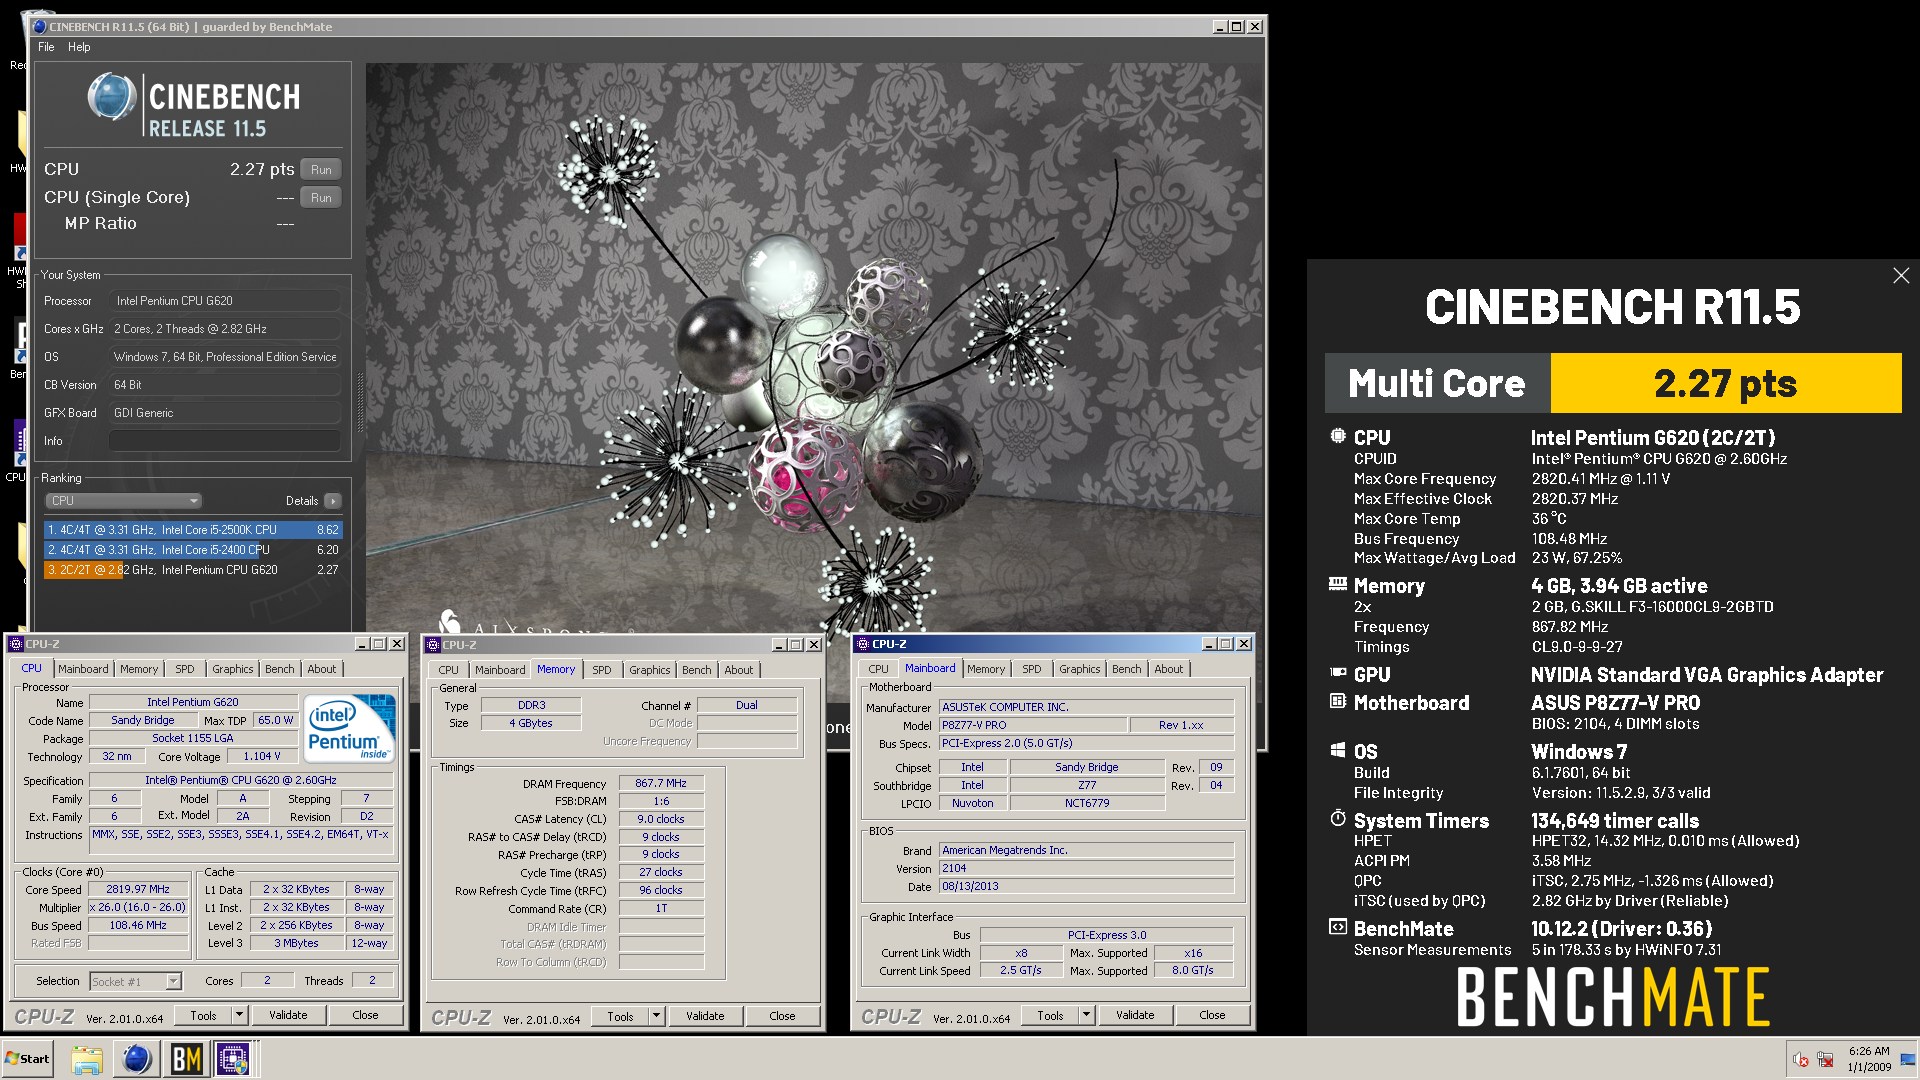Viewport: 1920px width, 1080px height.
Task: Select the Pentium G620 ranking entry
Action: (x=193, y=570)
